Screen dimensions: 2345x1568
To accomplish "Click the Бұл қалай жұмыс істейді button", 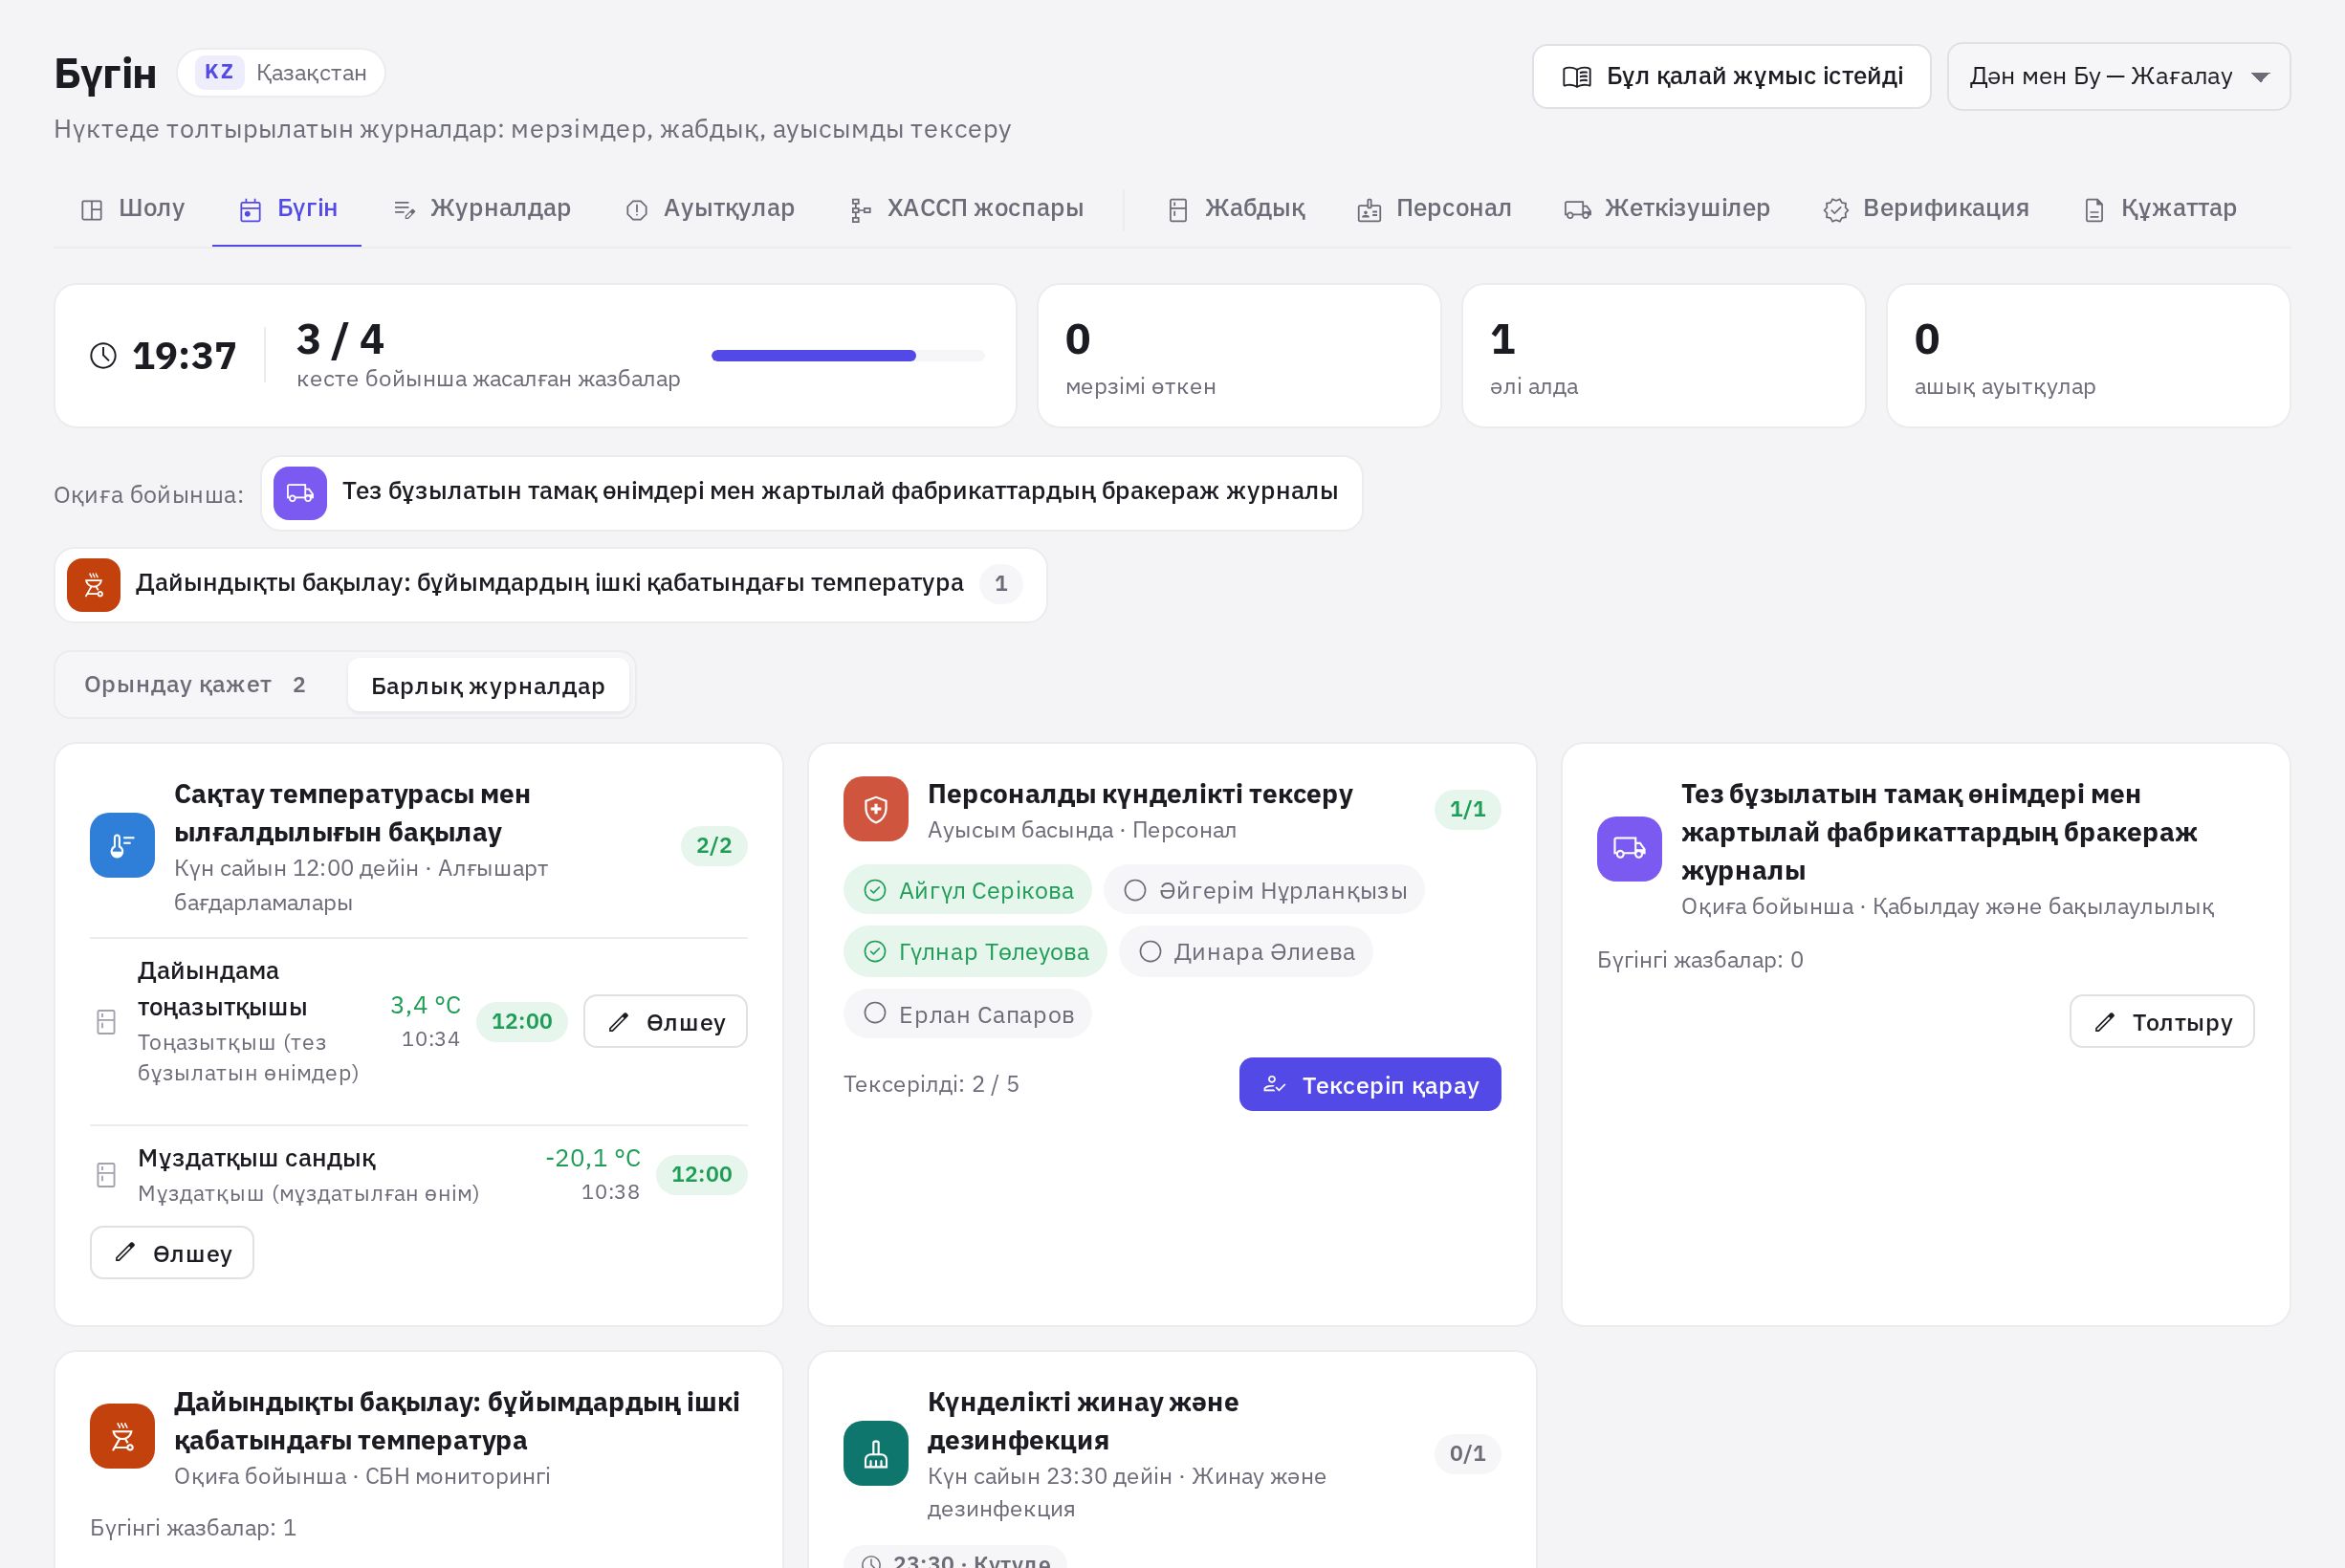I will (x=1731, y=76).
